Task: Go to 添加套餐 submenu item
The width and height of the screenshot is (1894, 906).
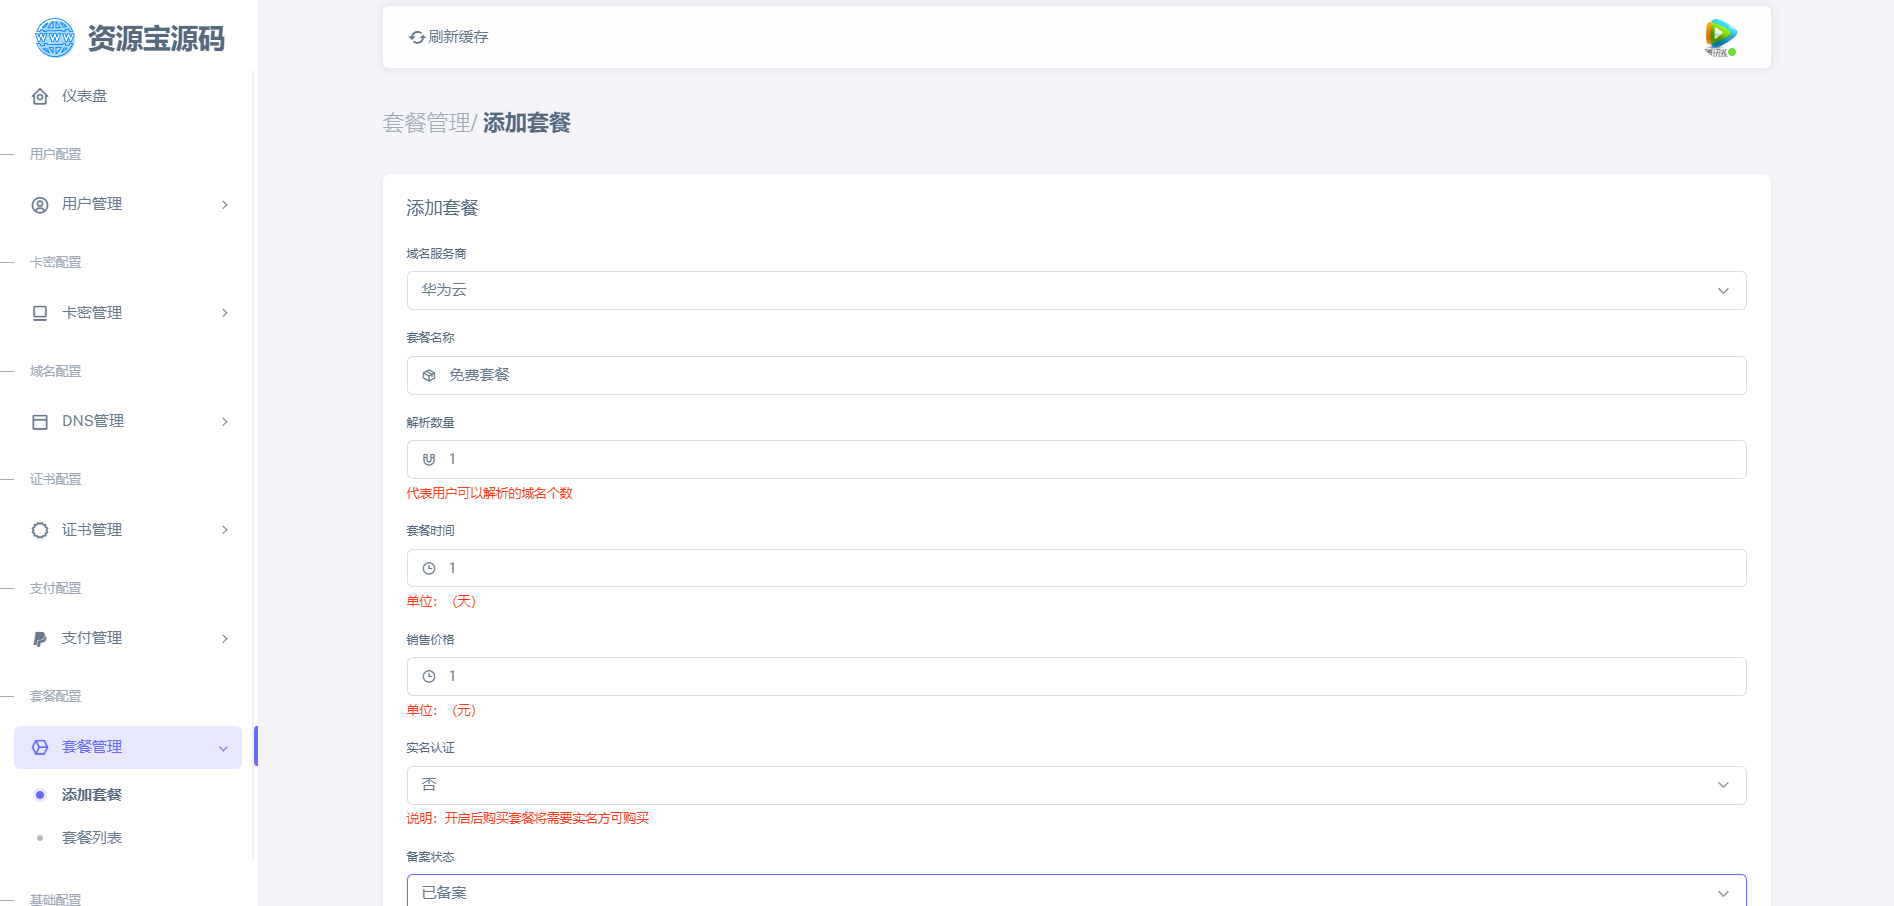Action: tap(92, 795)
